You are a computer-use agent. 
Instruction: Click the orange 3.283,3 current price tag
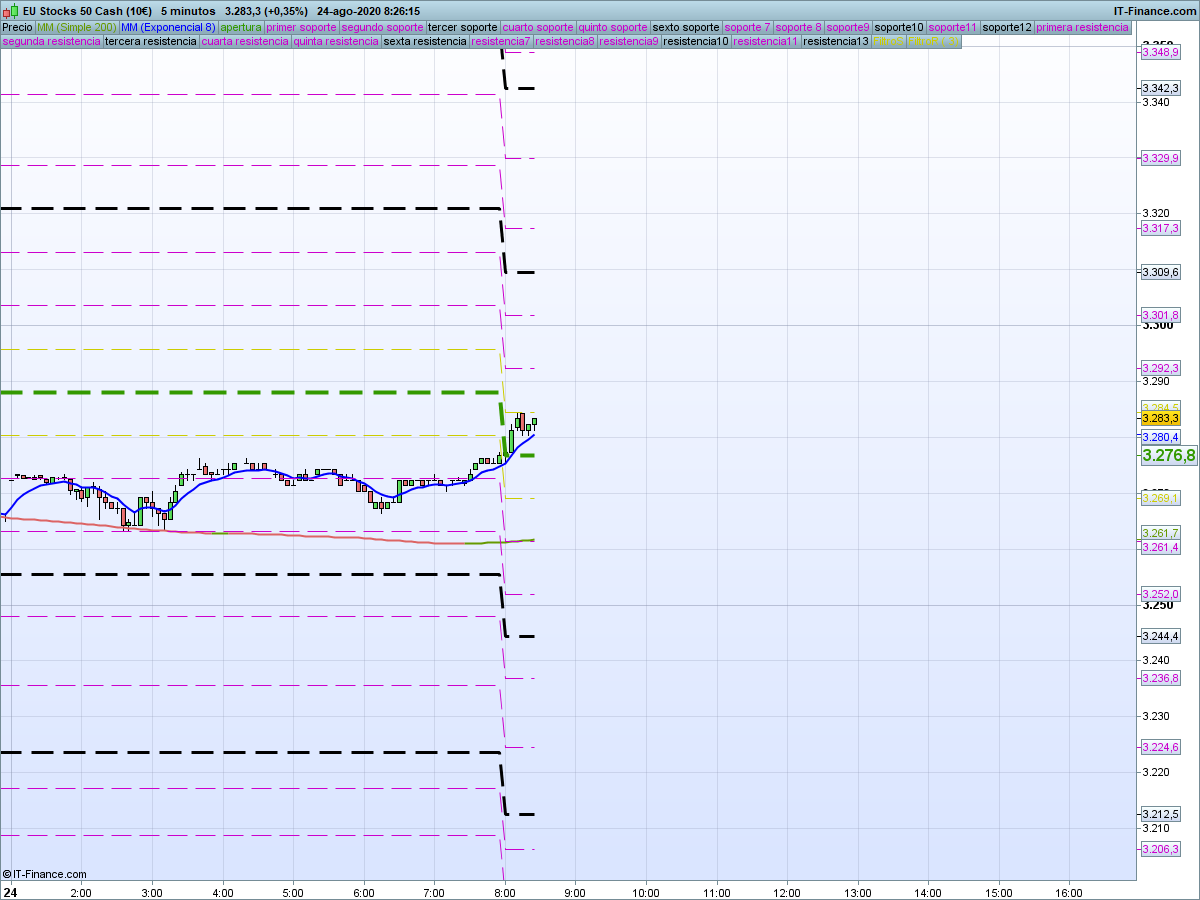point(1160,418)
